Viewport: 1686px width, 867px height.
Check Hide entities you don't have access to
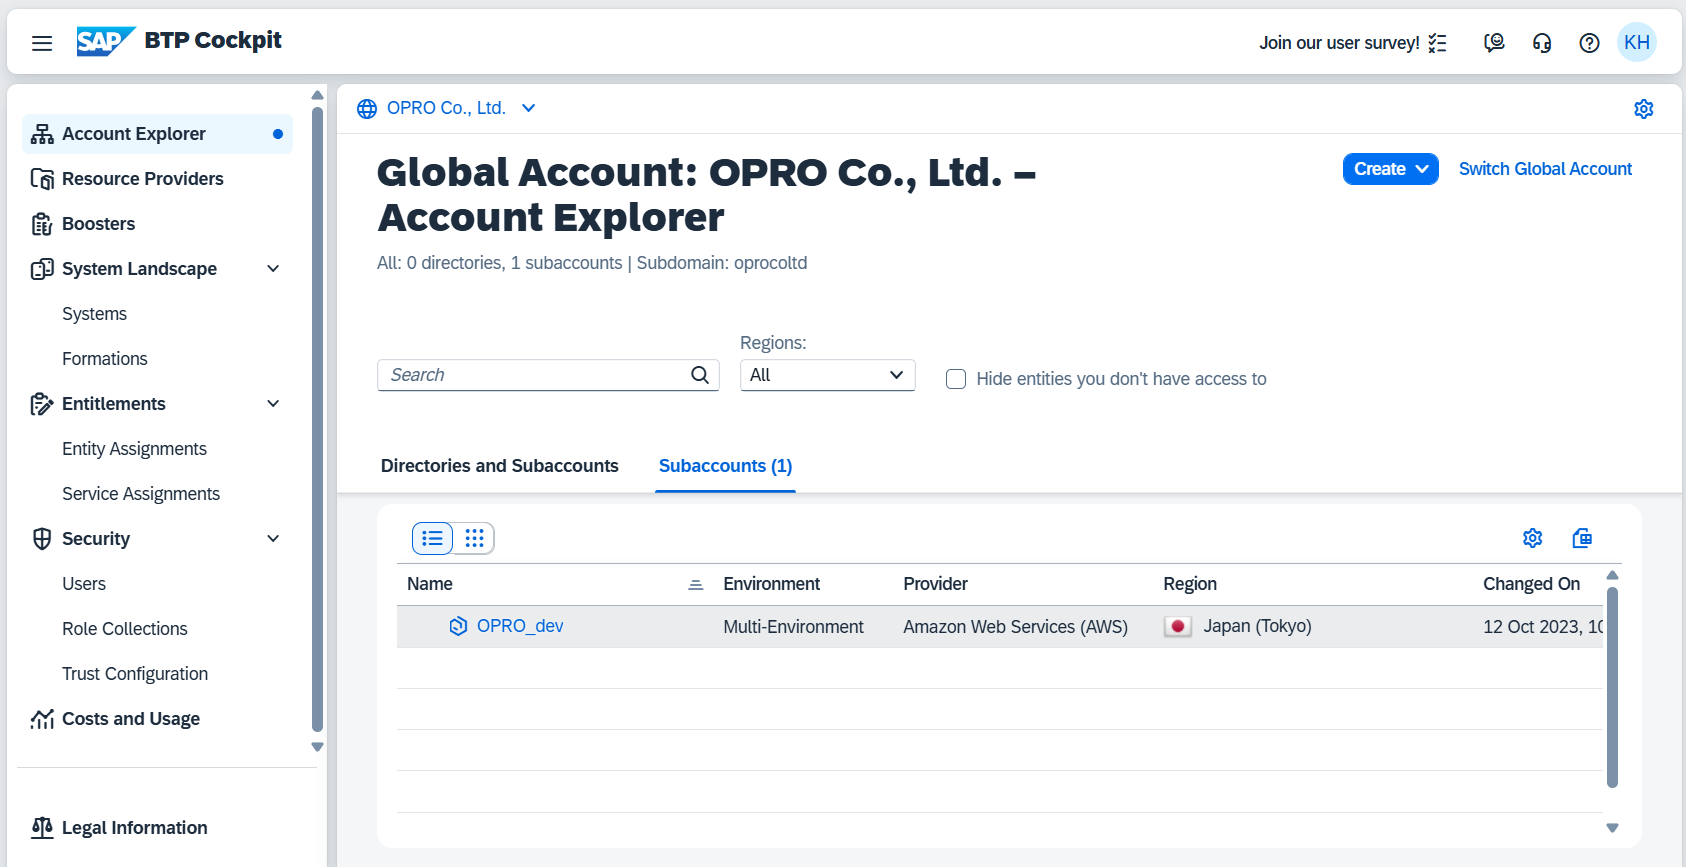pos(956,379)
